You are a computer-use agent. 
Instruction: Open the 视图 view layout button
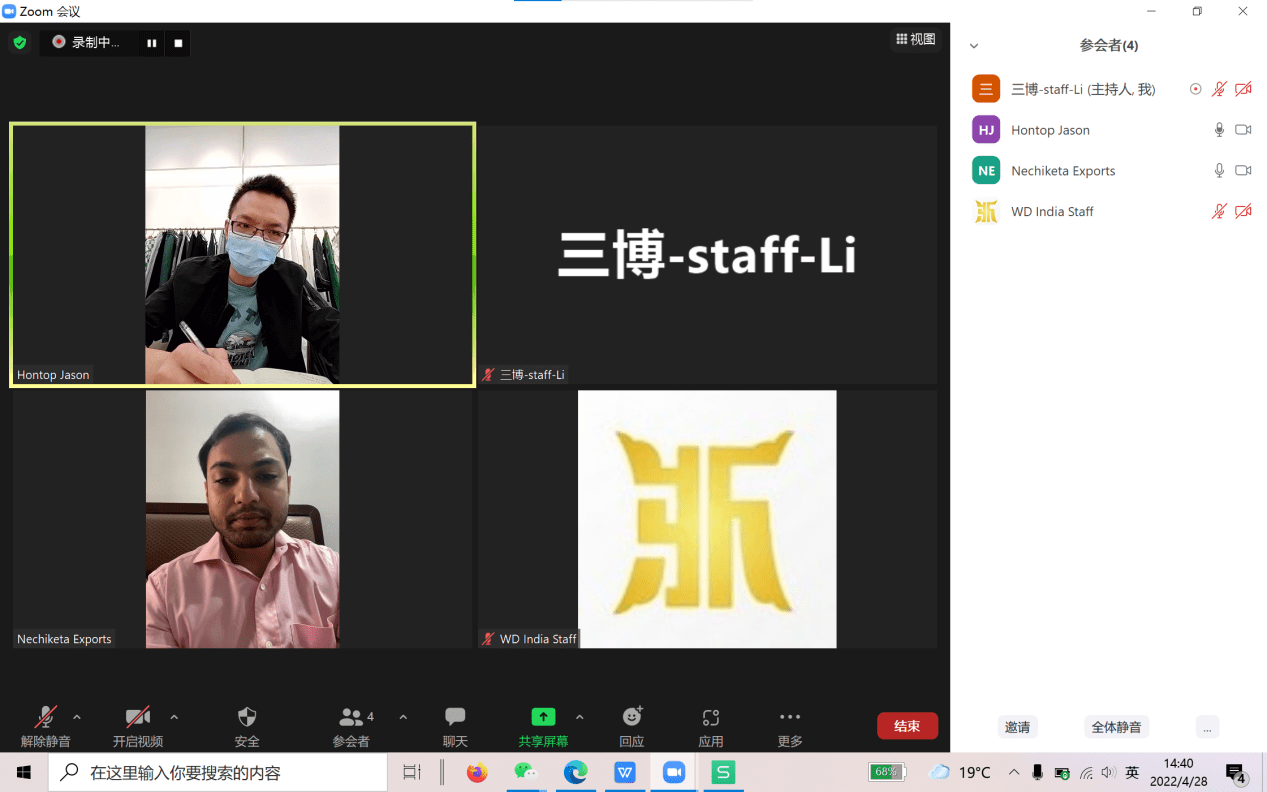click(916, 40)
